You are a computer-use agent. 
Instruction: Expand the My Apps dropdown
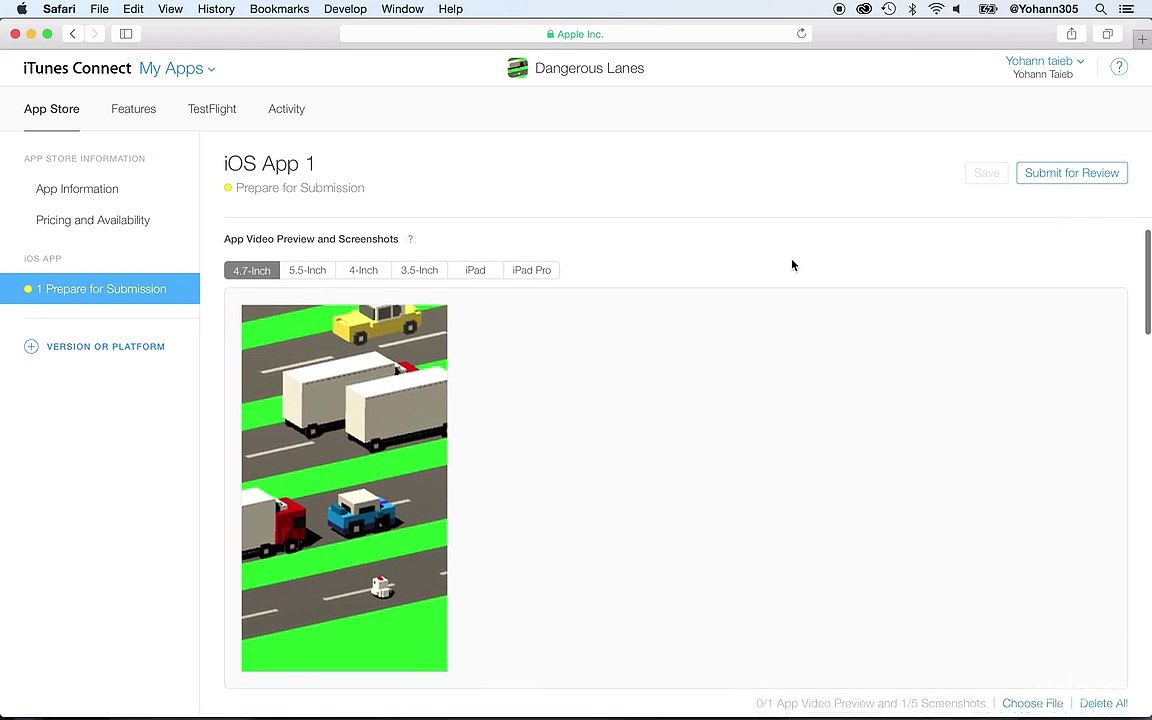[177, 68]
